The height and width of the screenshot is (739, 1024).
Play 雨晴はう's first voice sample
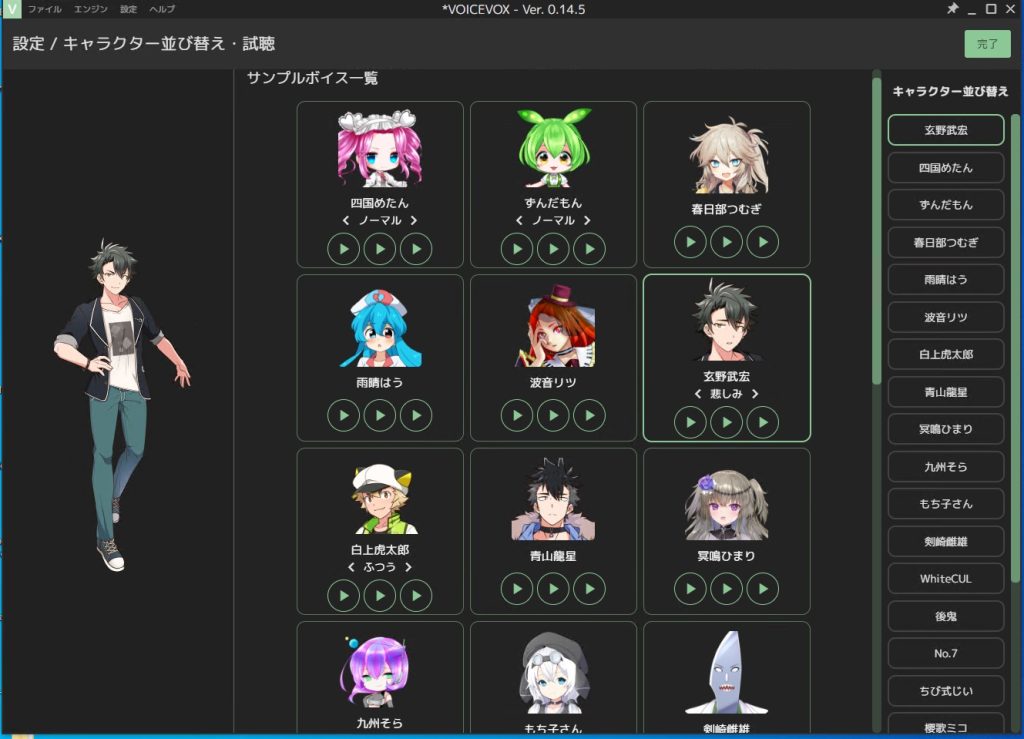(344, 416)
